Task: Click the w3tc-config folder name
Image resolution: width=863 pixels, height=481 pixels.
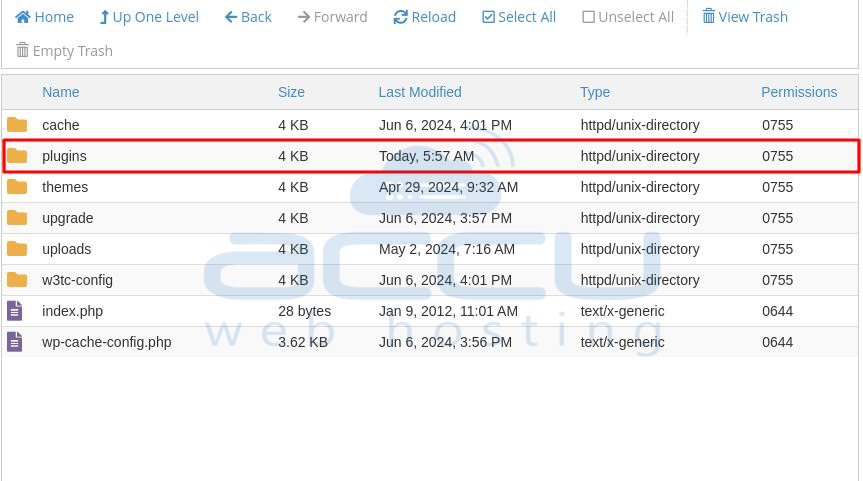Action: pyautogui.click(x=78, y=280)
